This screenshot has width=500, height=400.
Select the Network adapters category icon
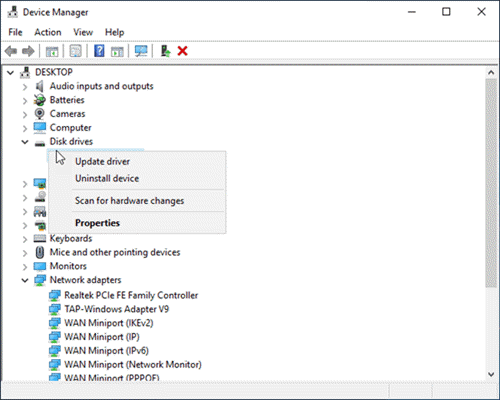coord(40,280)
